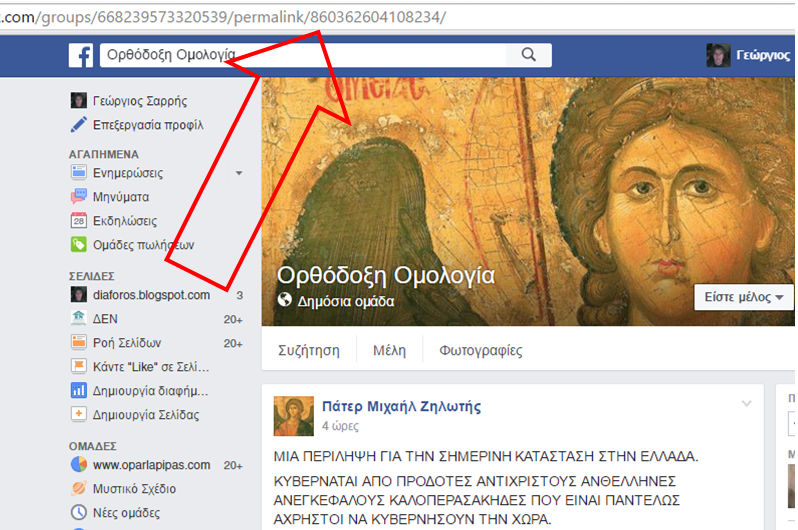The height and width of the screenshot is (530, 798).
Task: Open Επεξεργασία προφίλ pencil icon
Action: 78,125
